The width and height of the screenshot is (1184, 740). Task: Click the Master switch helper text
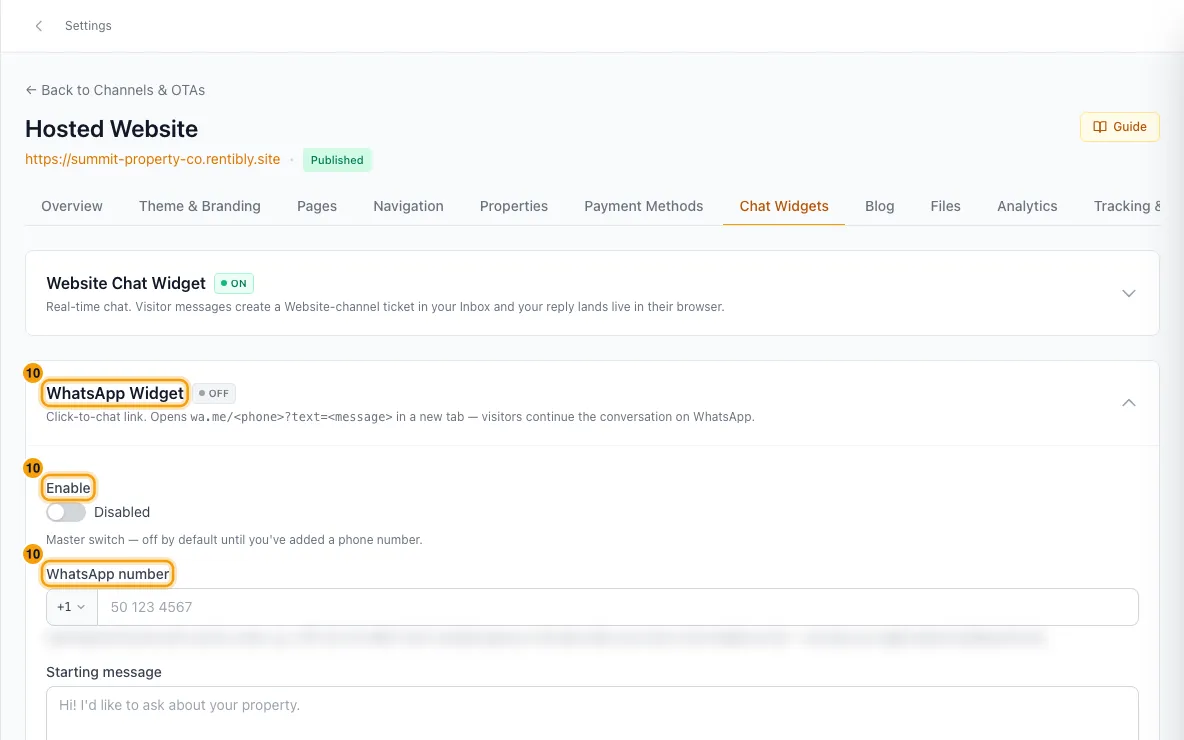(x=234, y=540)
